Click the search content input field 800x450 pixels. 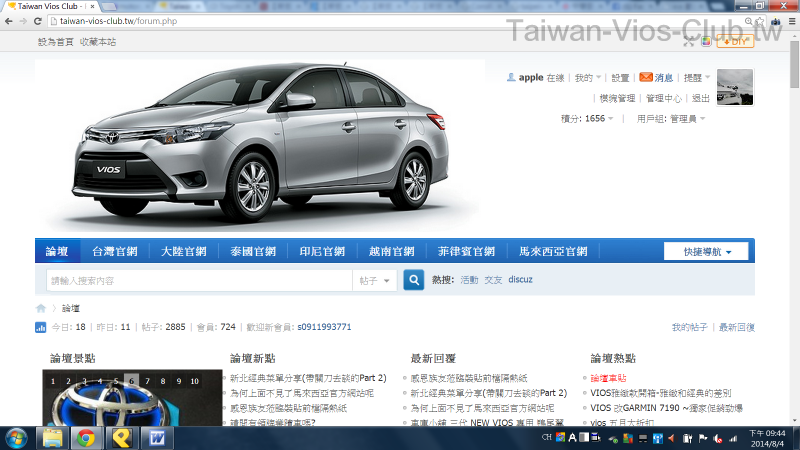[199, 280]
